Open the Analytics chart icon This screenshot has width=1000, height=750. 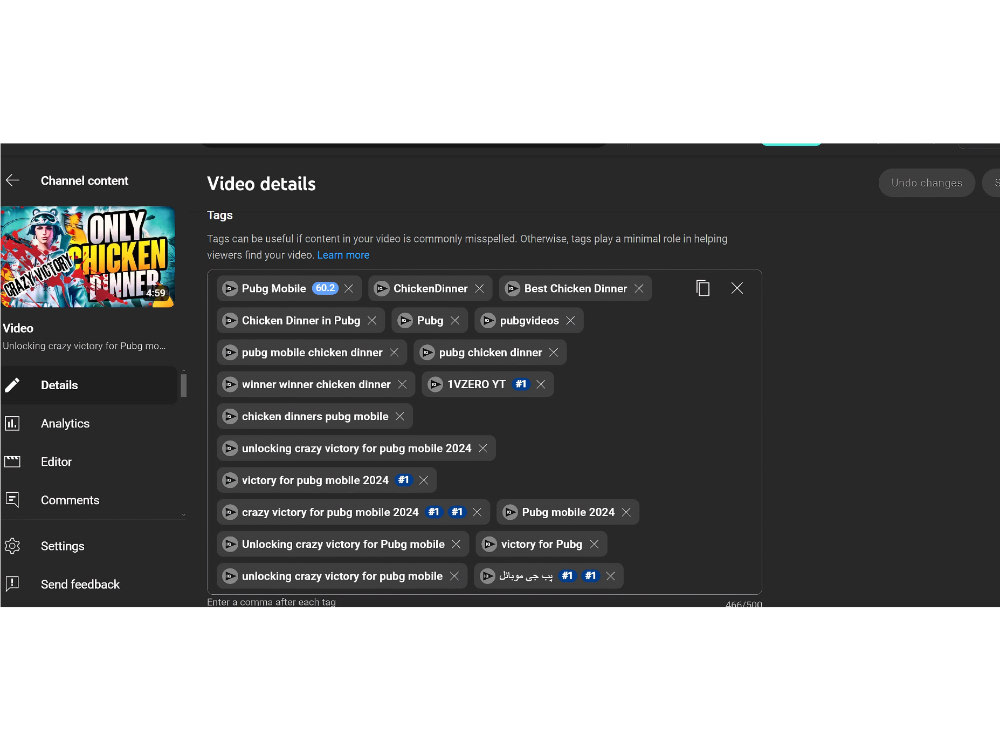(12, 423)
